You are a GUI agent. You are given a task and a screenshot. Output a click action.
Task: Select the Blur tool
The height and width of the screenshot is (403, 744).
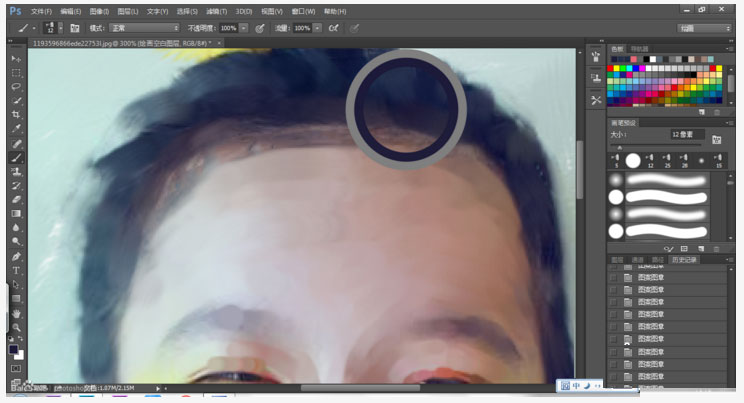coord(16,227)
